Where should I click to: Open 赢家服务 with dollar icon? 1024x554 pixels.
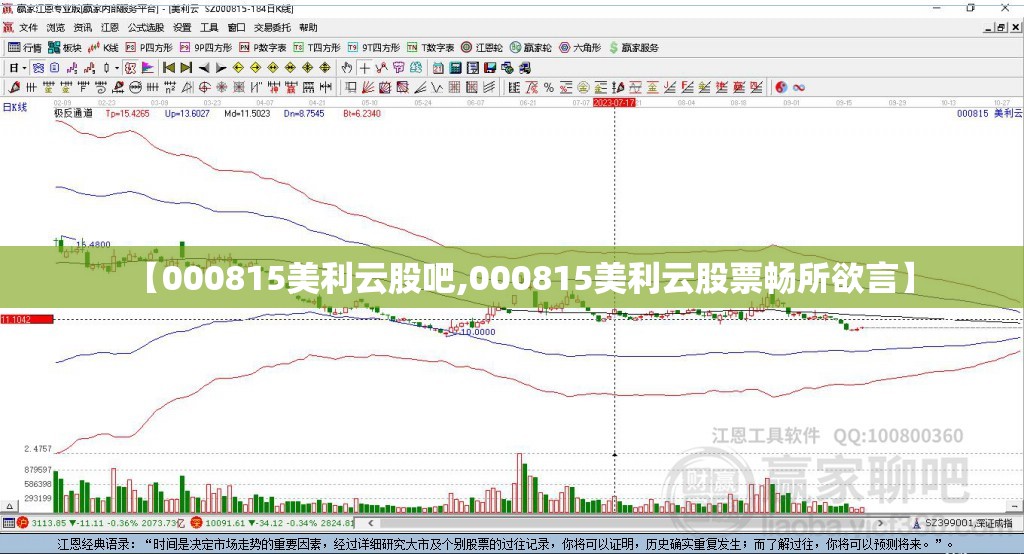pos(633,48)
